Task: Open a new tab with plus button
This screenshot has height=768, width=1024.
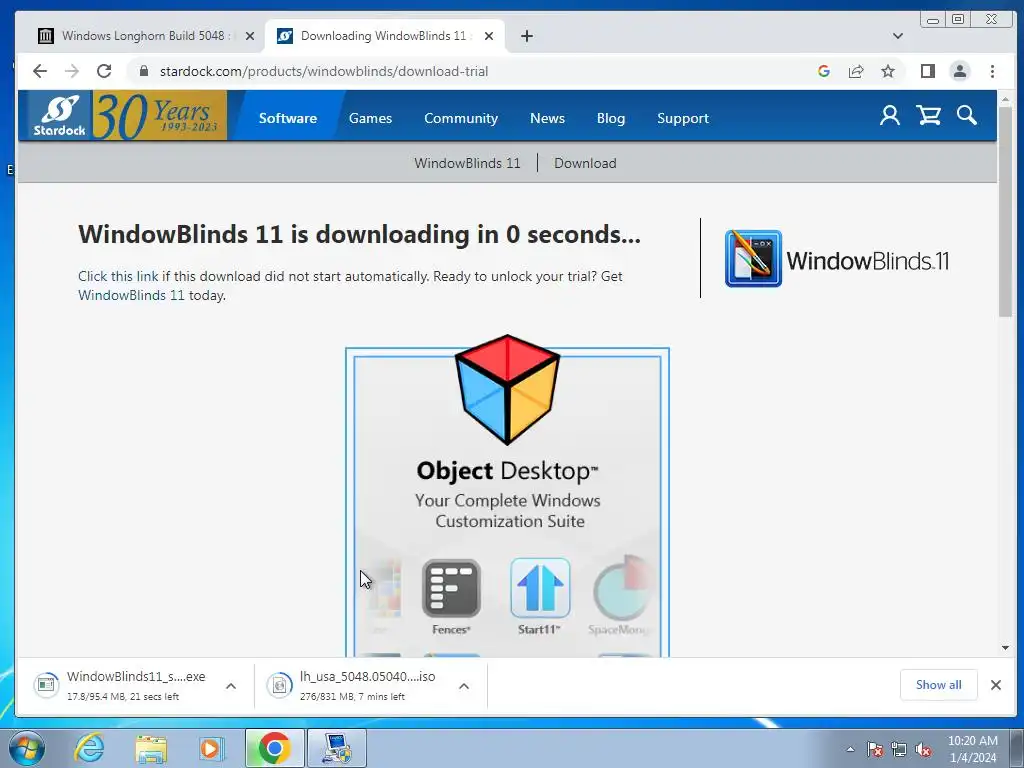Action: click(x=527, y=36)
